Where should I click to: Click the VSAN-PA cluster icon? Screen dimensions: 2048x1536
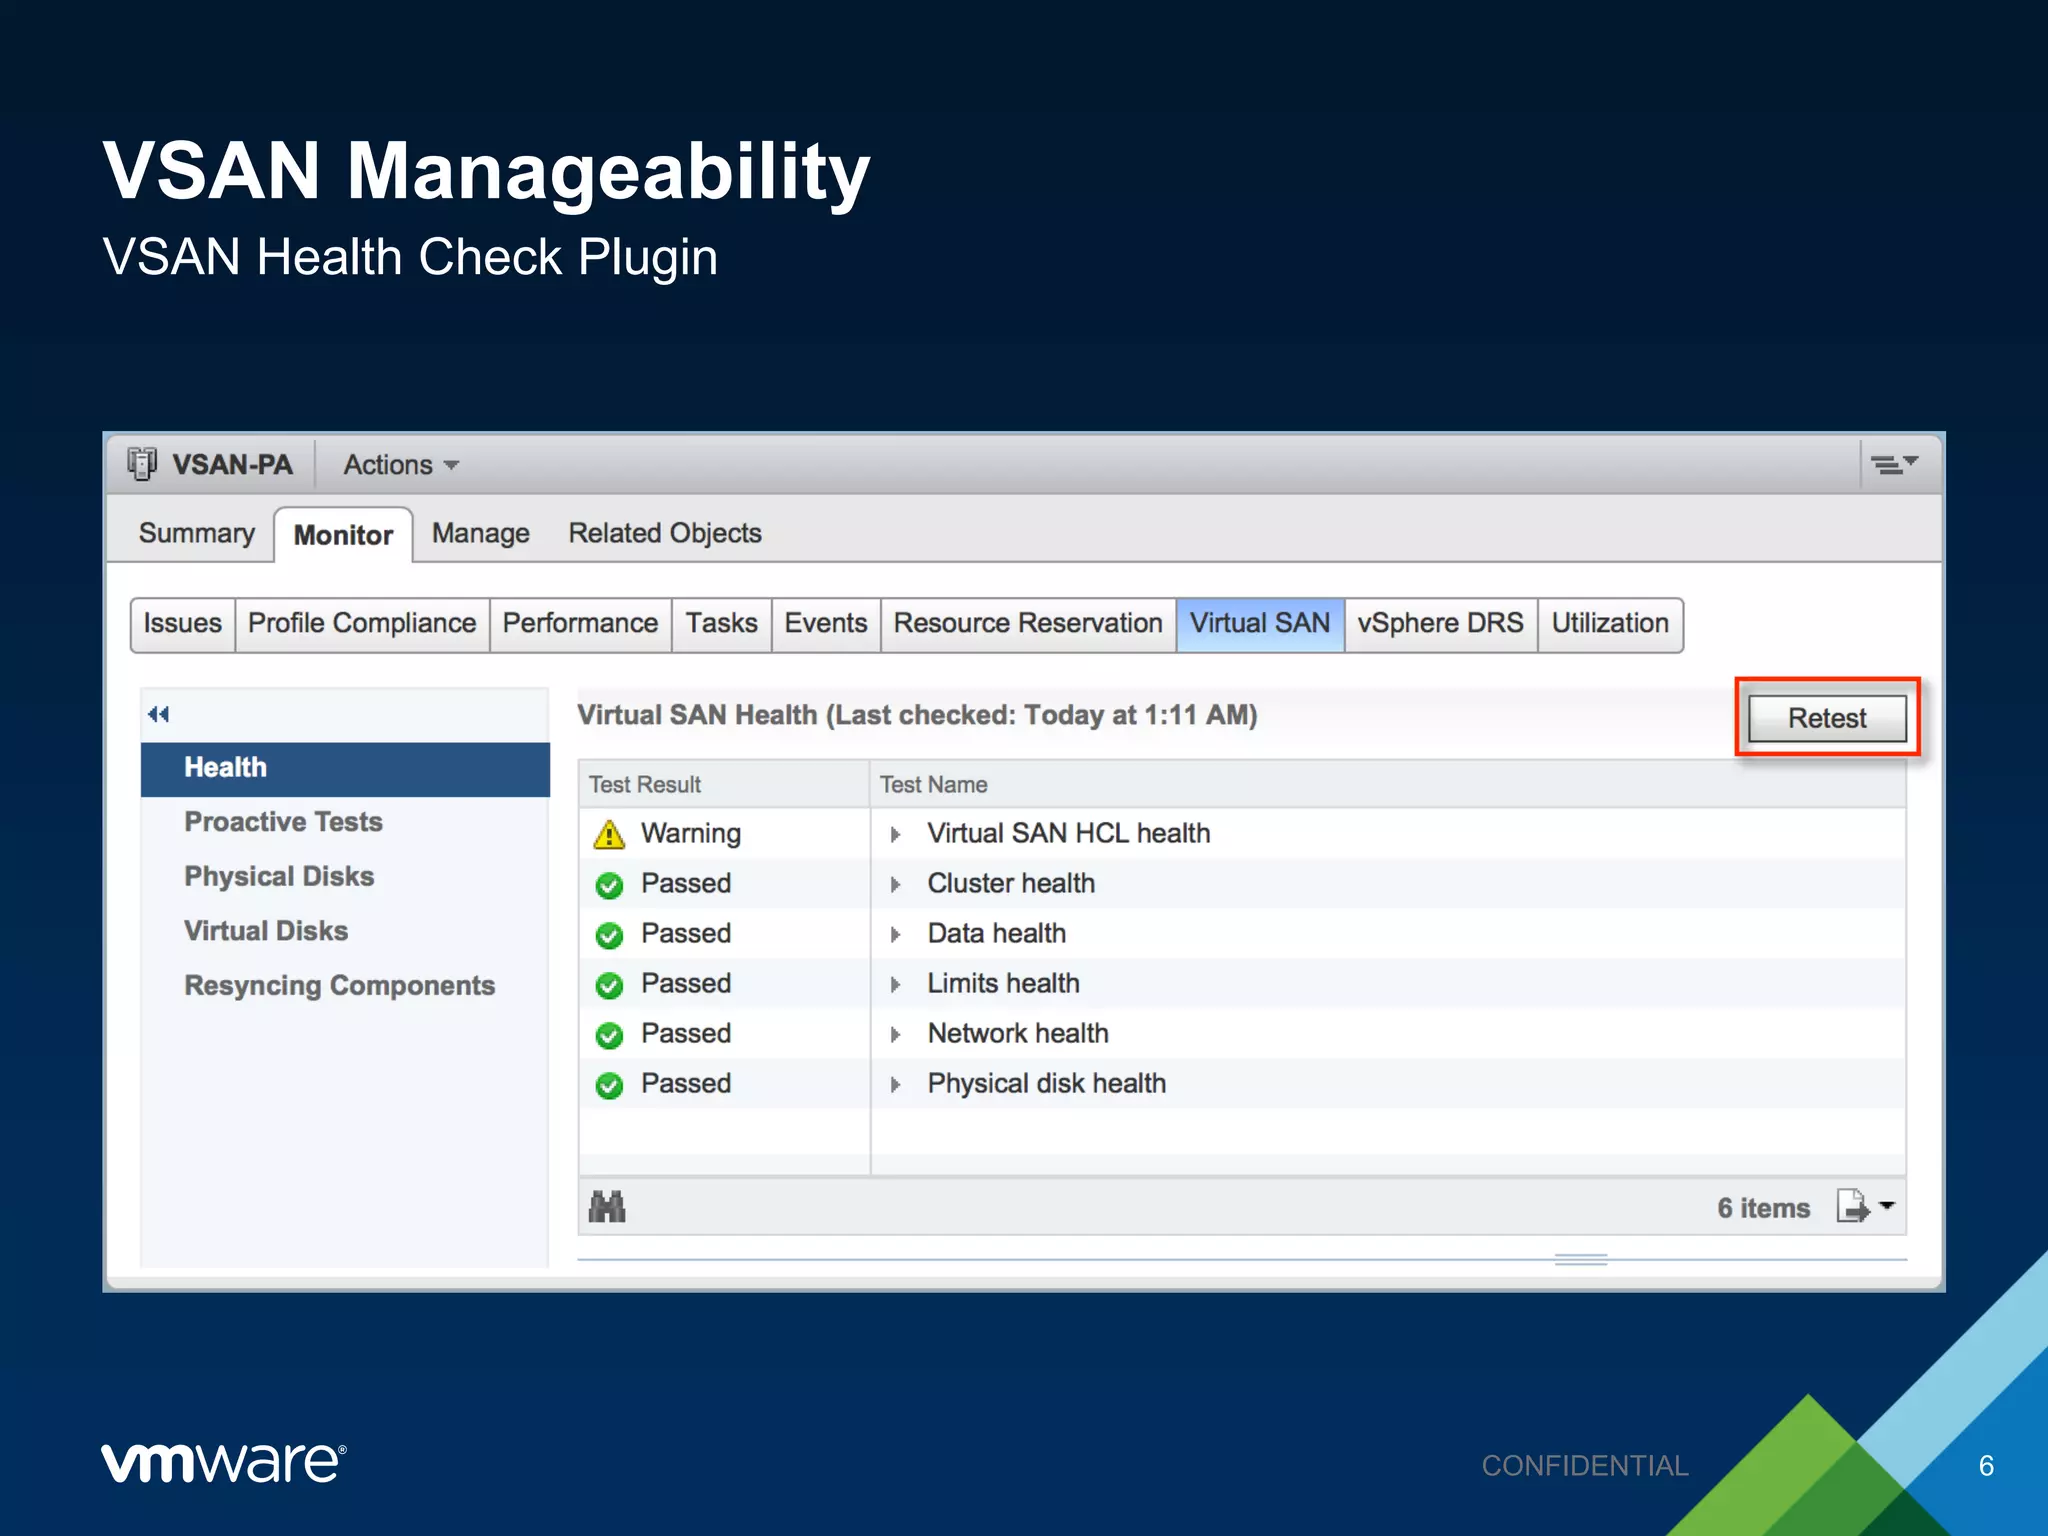coord(142,464)
